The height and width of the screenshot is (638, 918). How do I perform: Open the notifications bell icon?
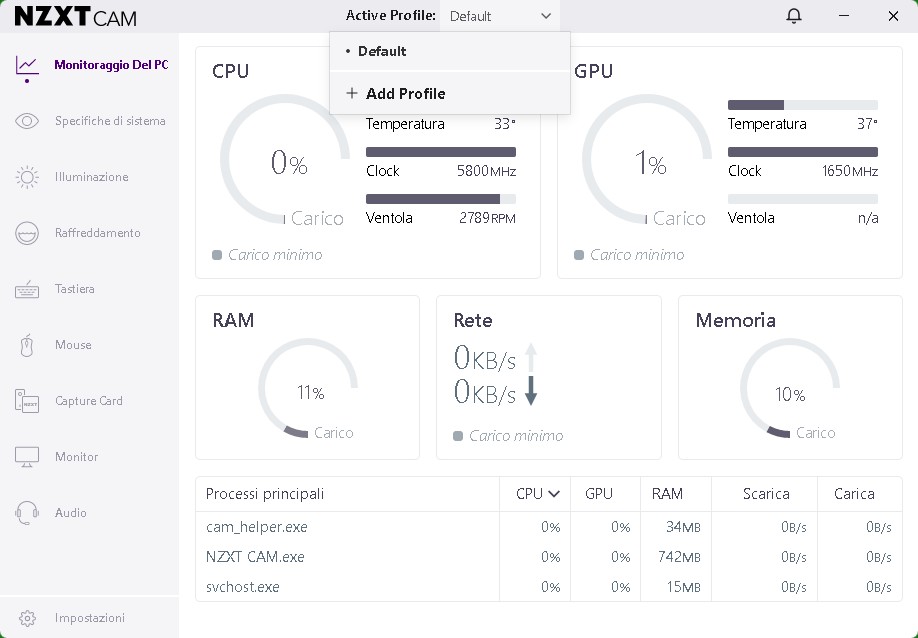794,16
